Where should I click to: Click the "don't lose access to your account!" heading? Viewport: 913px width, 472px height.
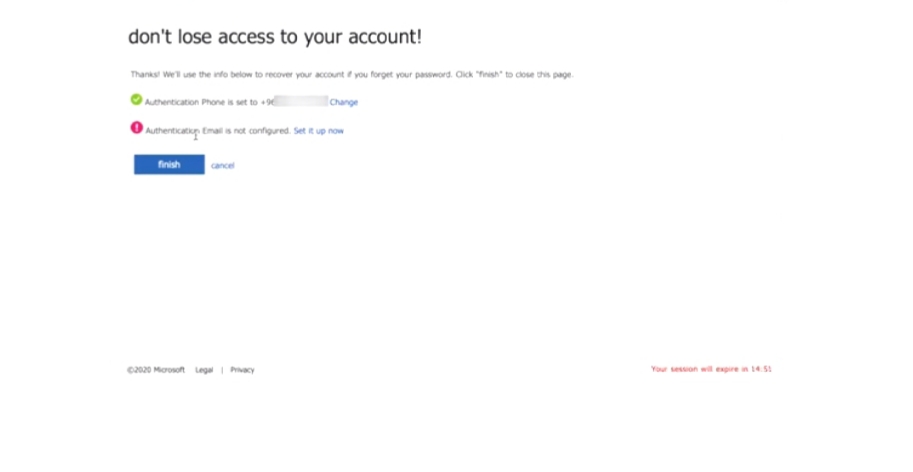click(275, 36)
